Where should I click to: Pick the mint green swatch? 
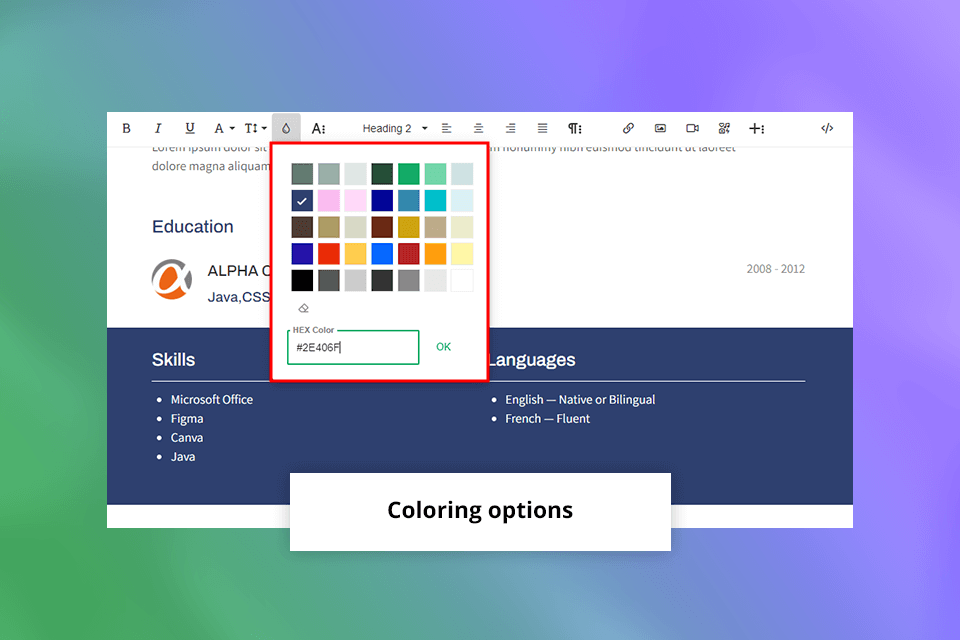pos(435,174)
